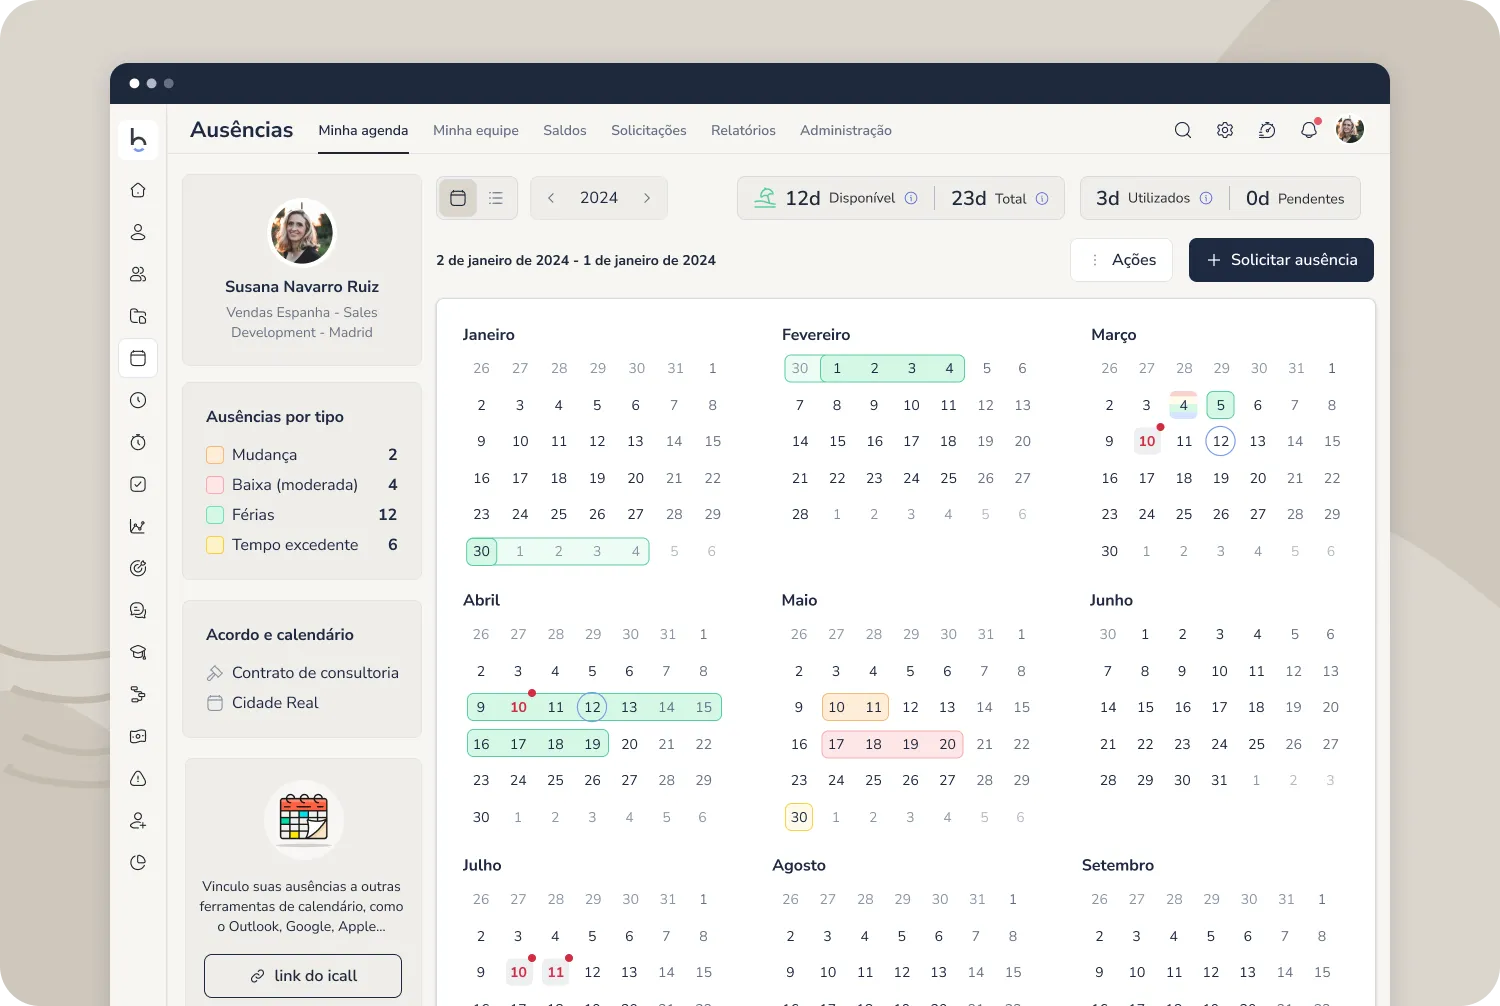Click the Solicitar ausência button
The width and height of the screenshot is (1500, 1006).
pos(1281,260)
